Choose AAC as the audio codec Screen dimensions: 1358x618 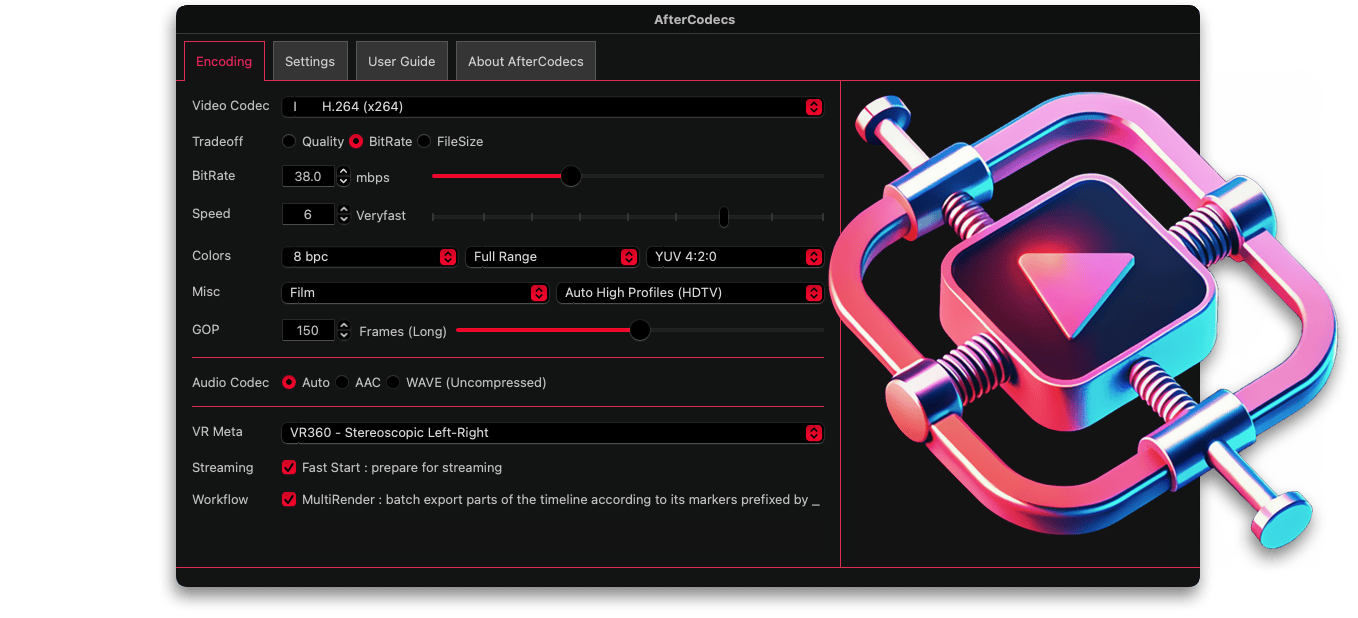(342, 383)
